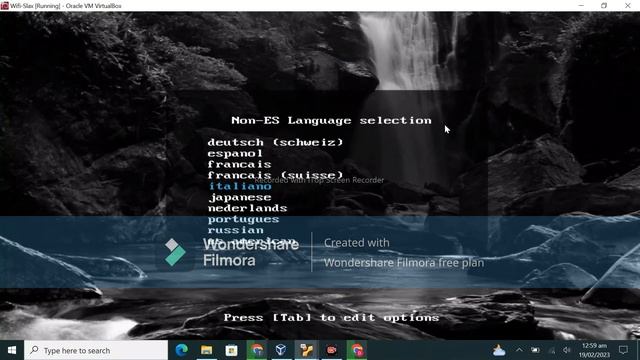Open Microsoft Store from the taskbar

(231, 350)
